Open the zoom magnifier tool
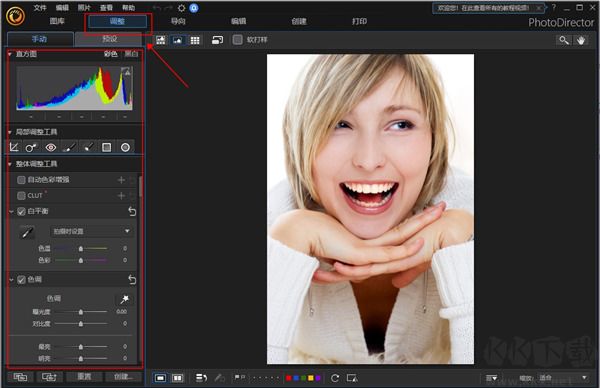 pos(564,40)
